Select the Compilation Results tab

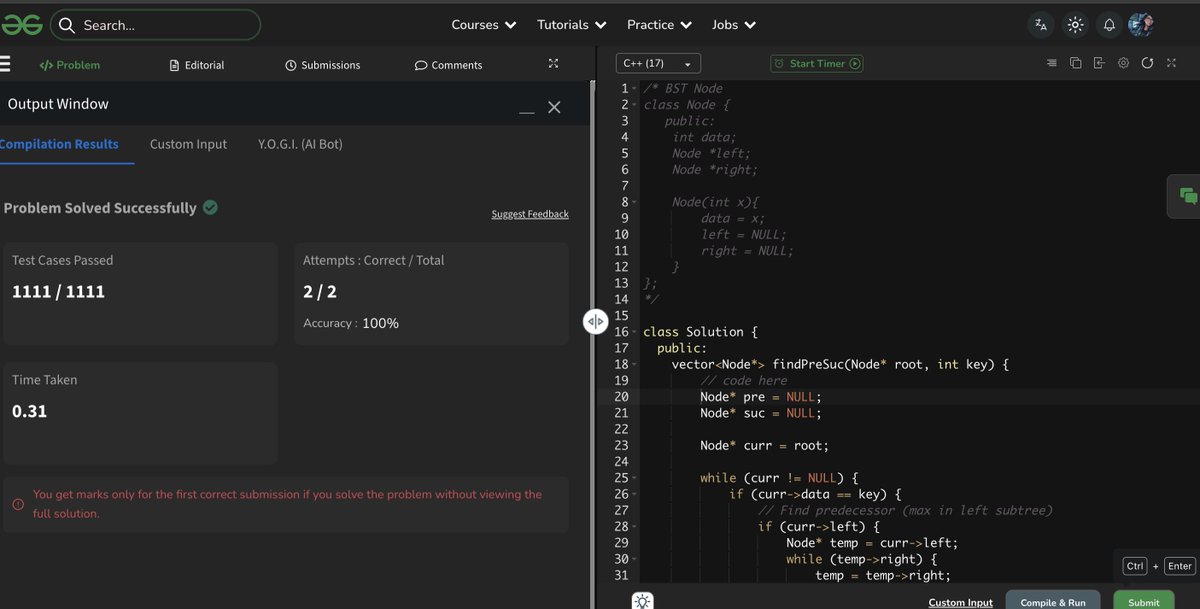(x=59, y=144)
